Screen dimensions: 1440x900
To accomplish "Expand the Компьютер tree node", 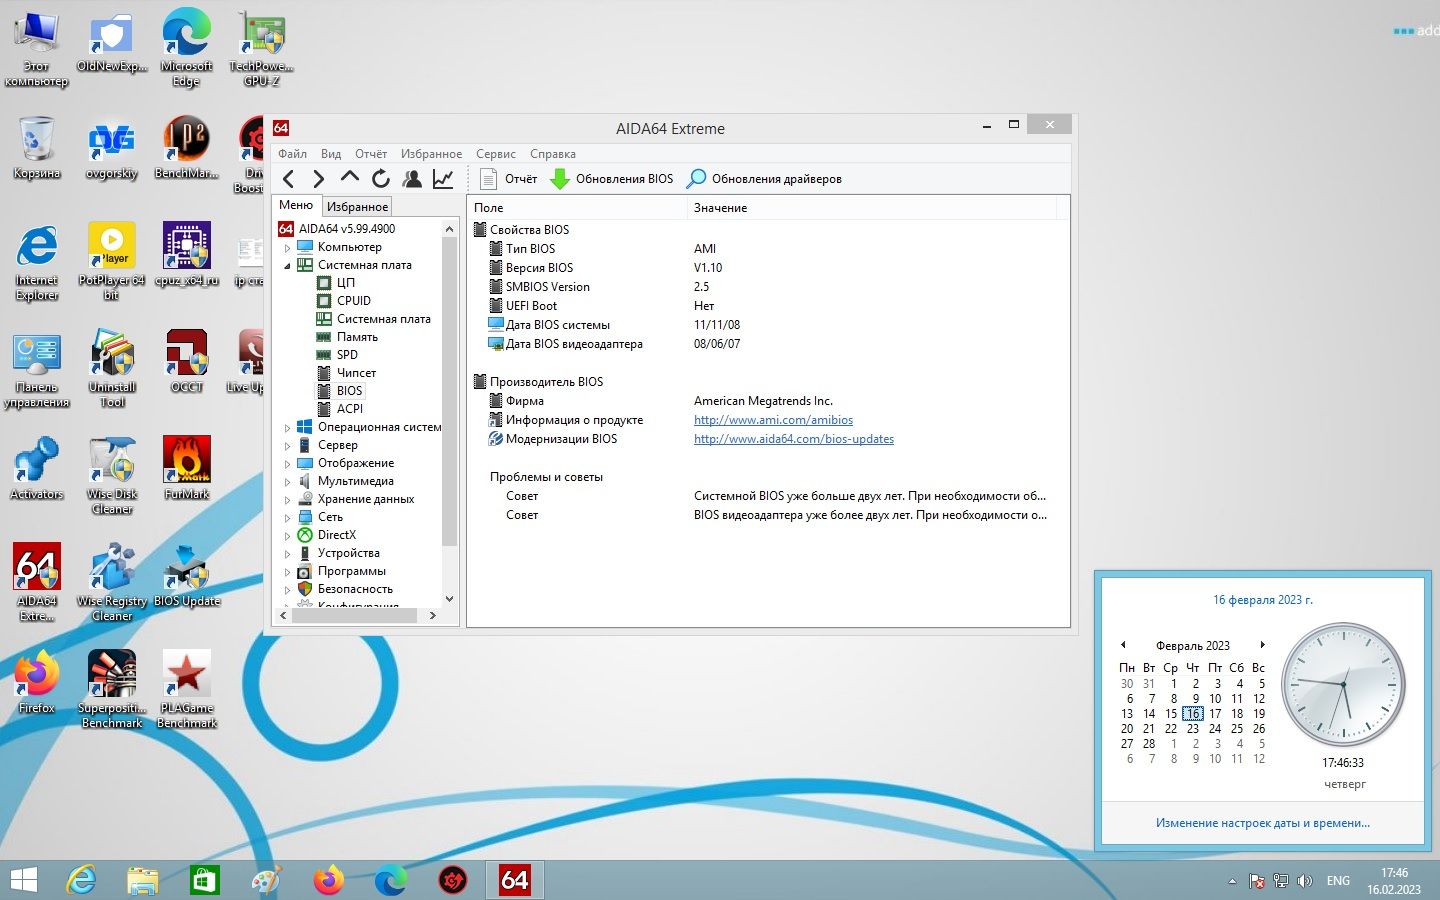I will [x=288, y=247].
